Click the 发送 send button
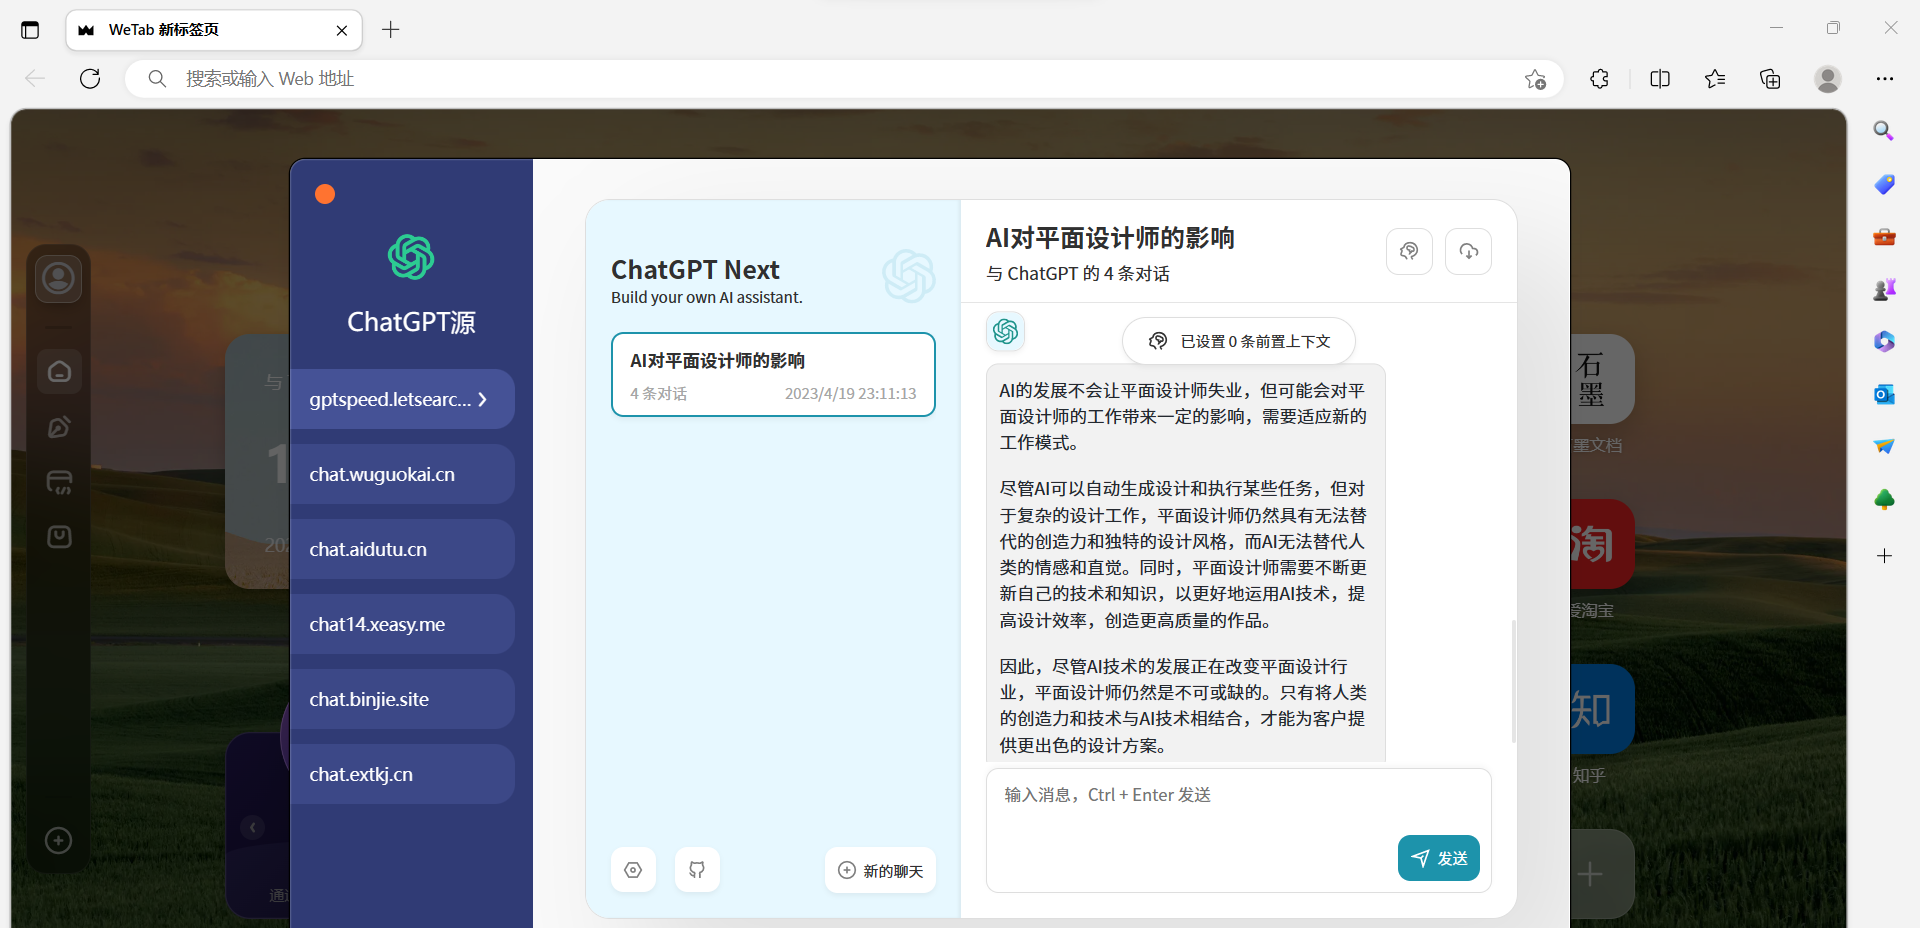Viewport: 1920px width, 928px height. [1439, 858]
